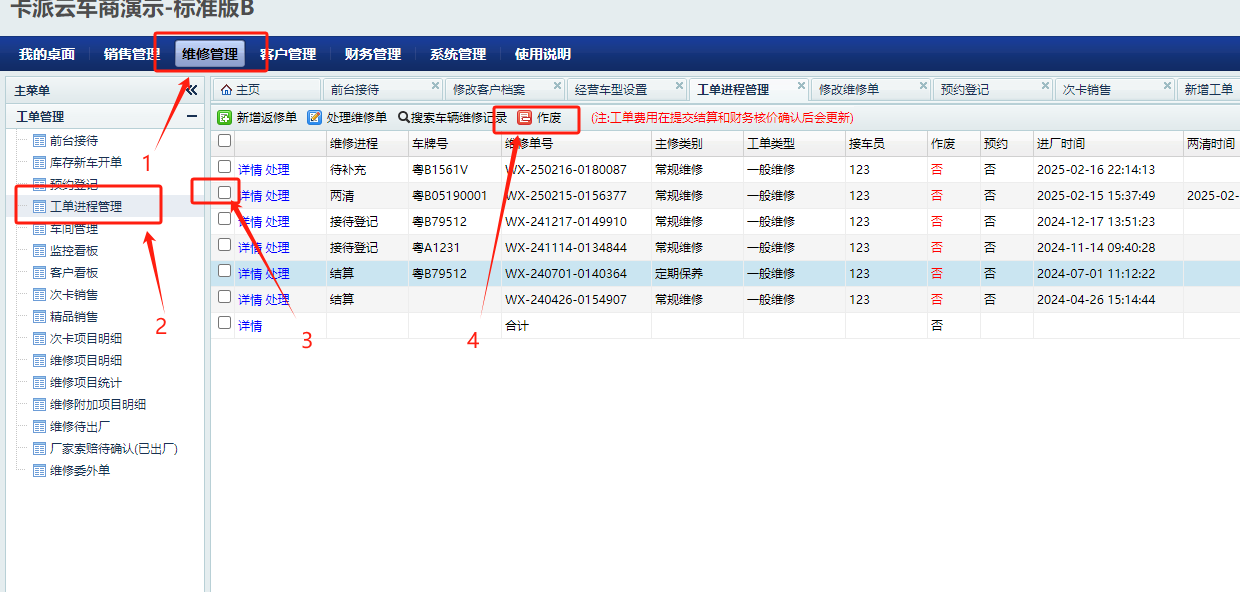The width and height of the screenshot is (1240, 592).
Task: Open 维修待出厂 in the sidebar
Action: [x=80, y=427]
